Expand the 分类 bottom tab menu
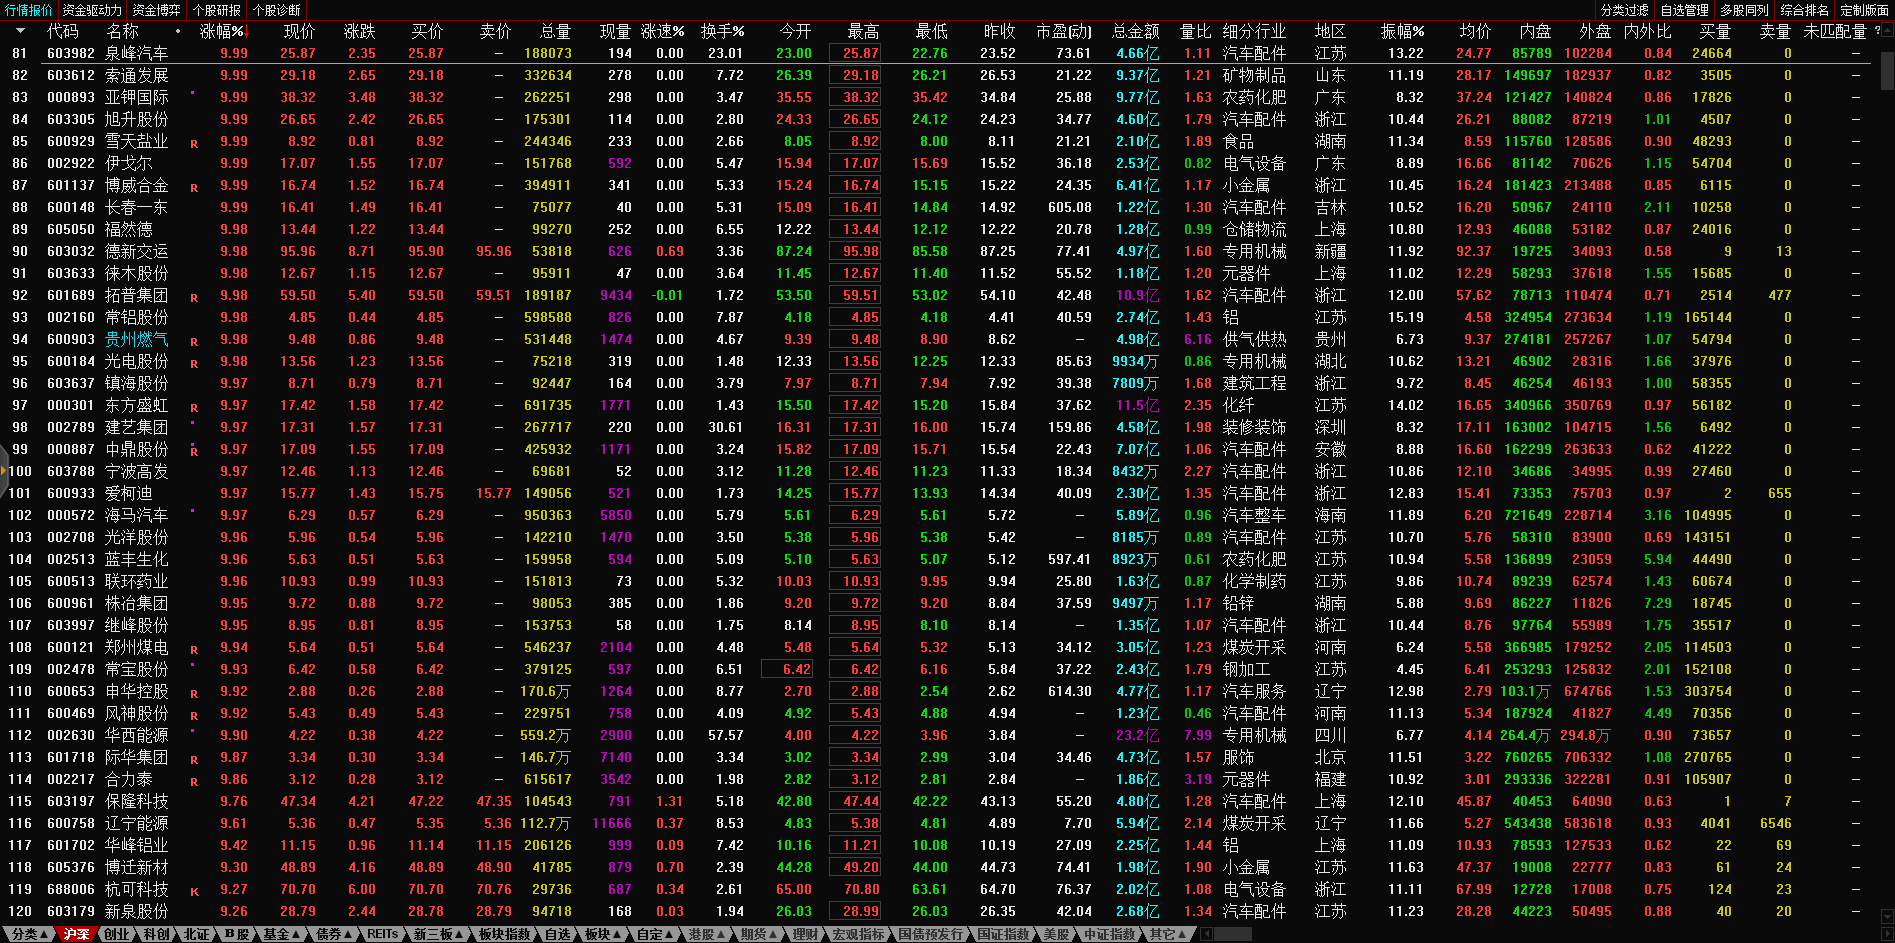Viewport: 1895px width, 943px height. (x=26, y=934)
